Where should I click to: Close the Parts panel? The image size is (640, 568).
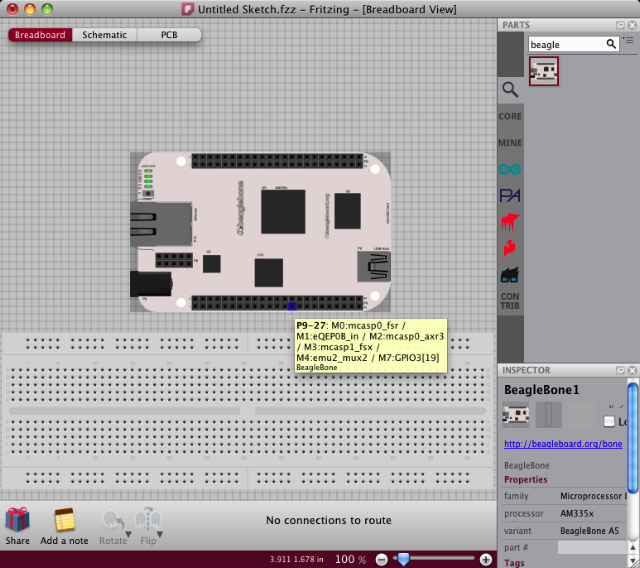point(632,25)
